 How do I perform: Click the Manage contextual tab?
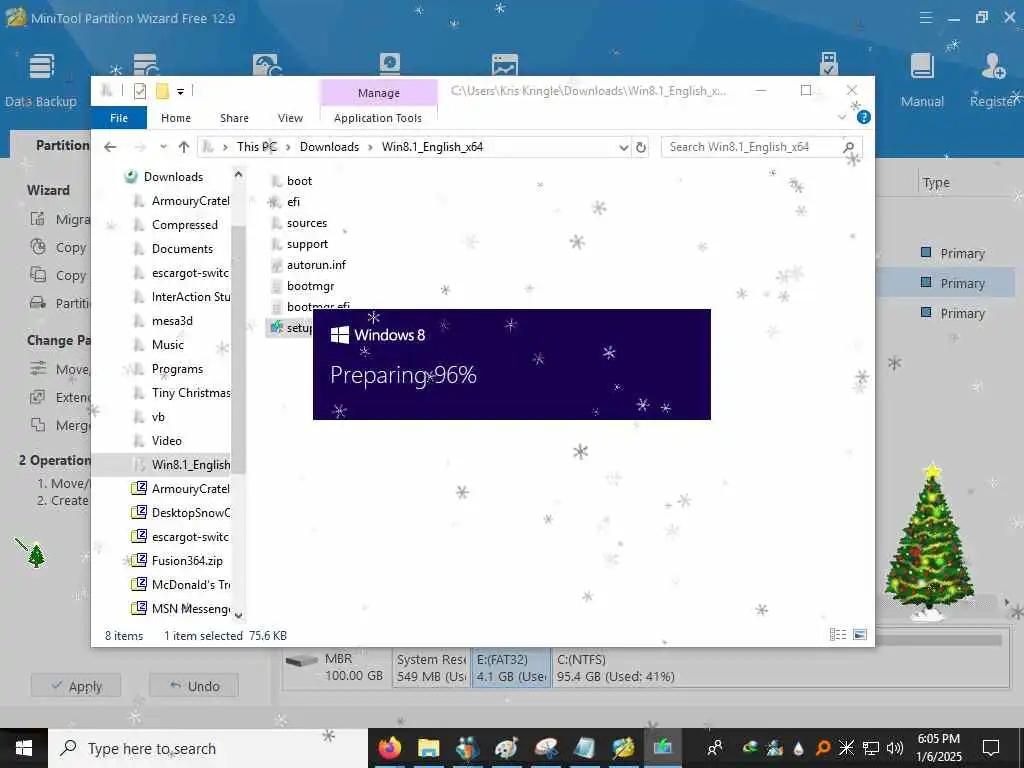coord(379,93)
